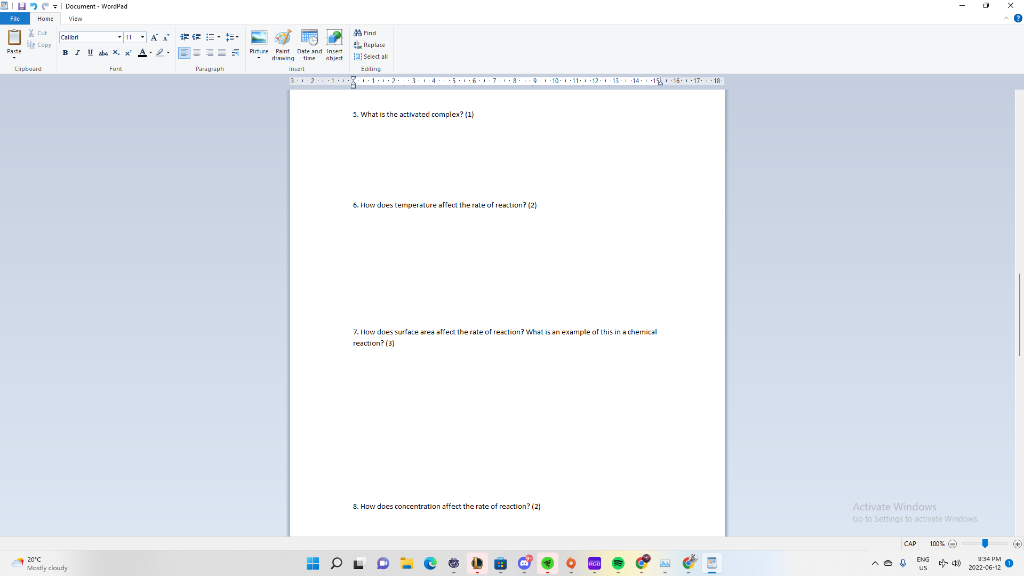Expand the bullet list style dropdown

pyautogui.click(x=219, y=37)
